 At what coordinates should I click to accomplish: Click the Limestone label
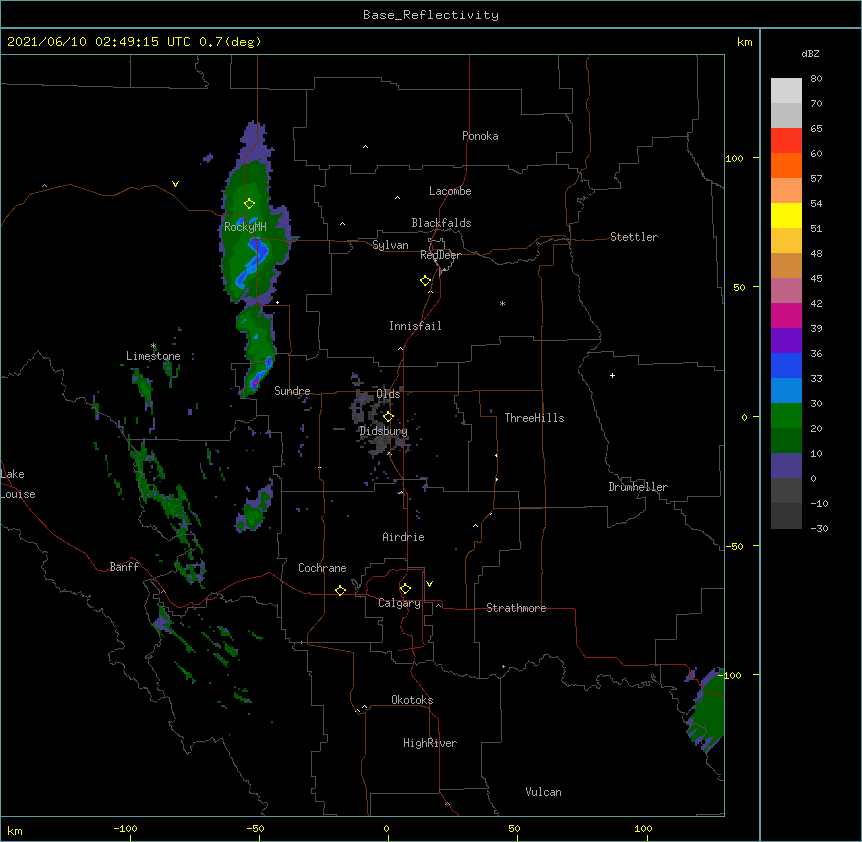[x=153, y=356]
